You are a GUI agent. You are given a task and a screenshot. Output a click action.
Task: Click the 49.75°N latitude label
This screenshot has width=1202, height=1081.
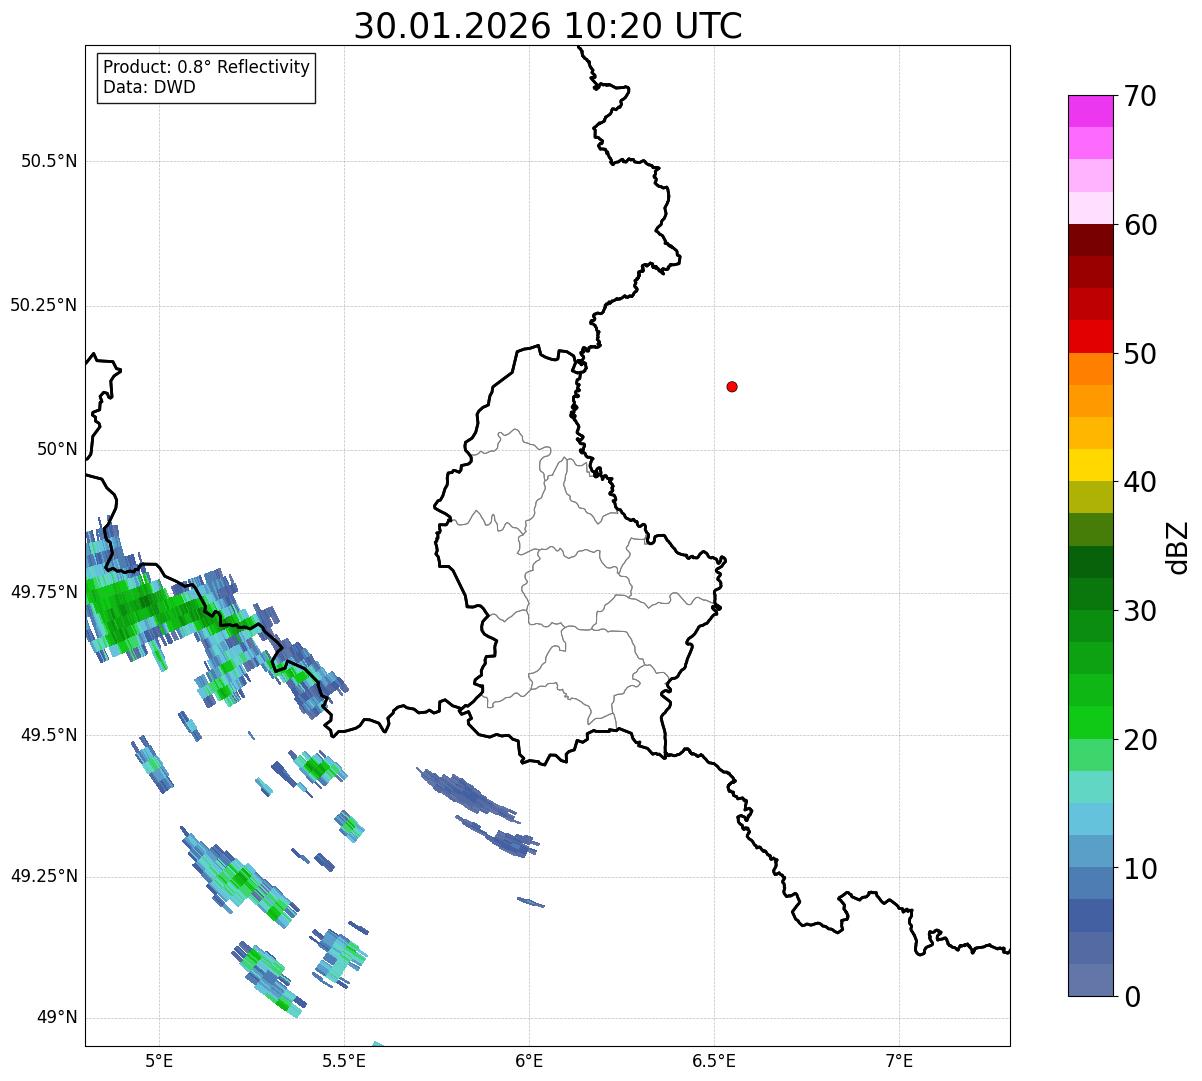[x=44, y=592]
